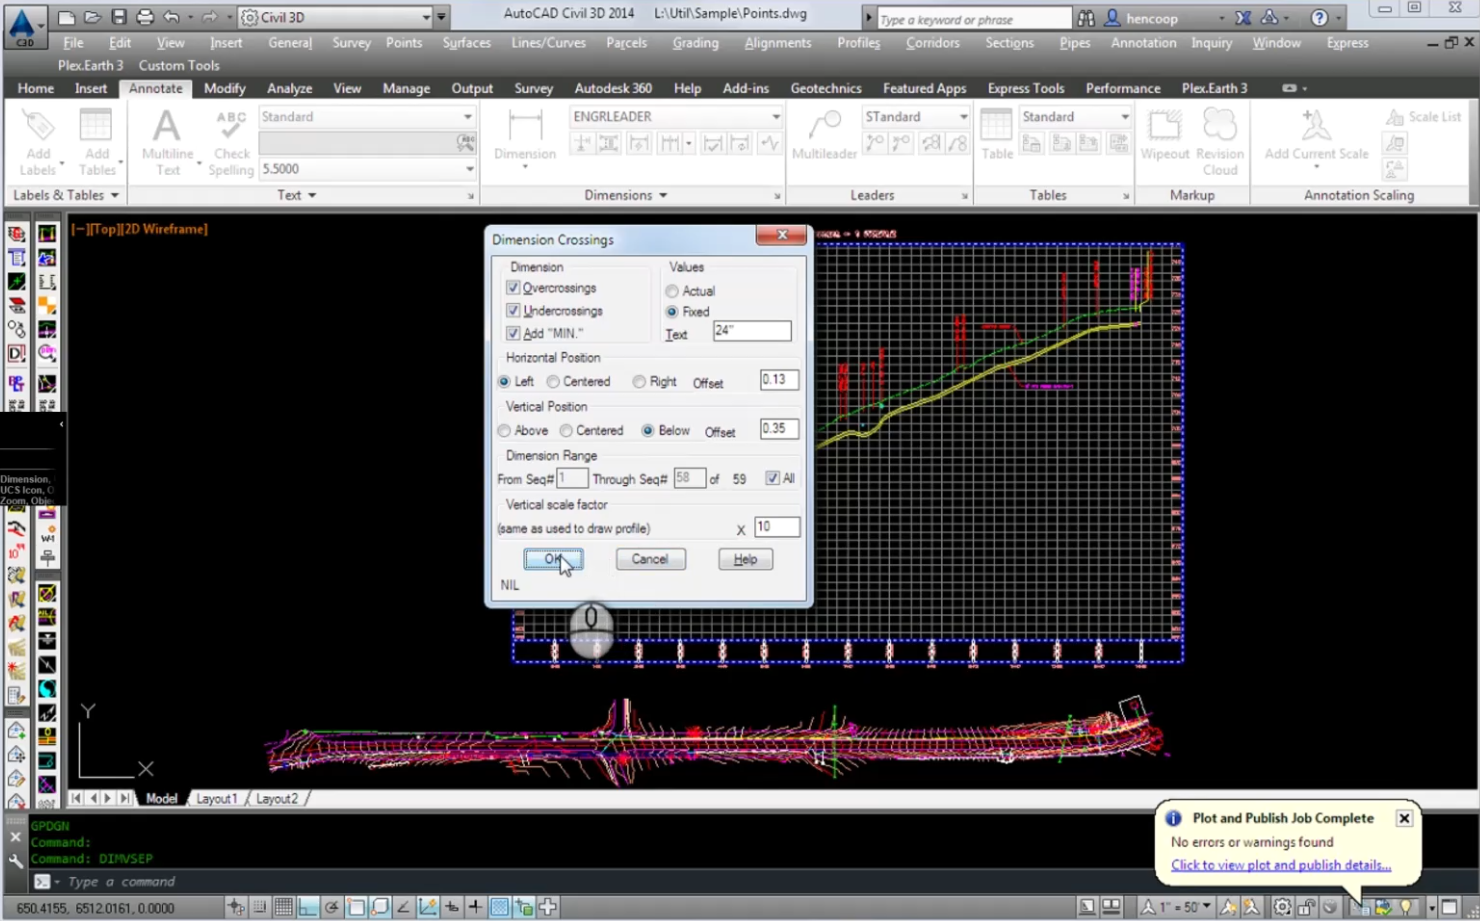
Task: Click the Multileader tool
Action: pyautogui.click(x=824, y=136)
